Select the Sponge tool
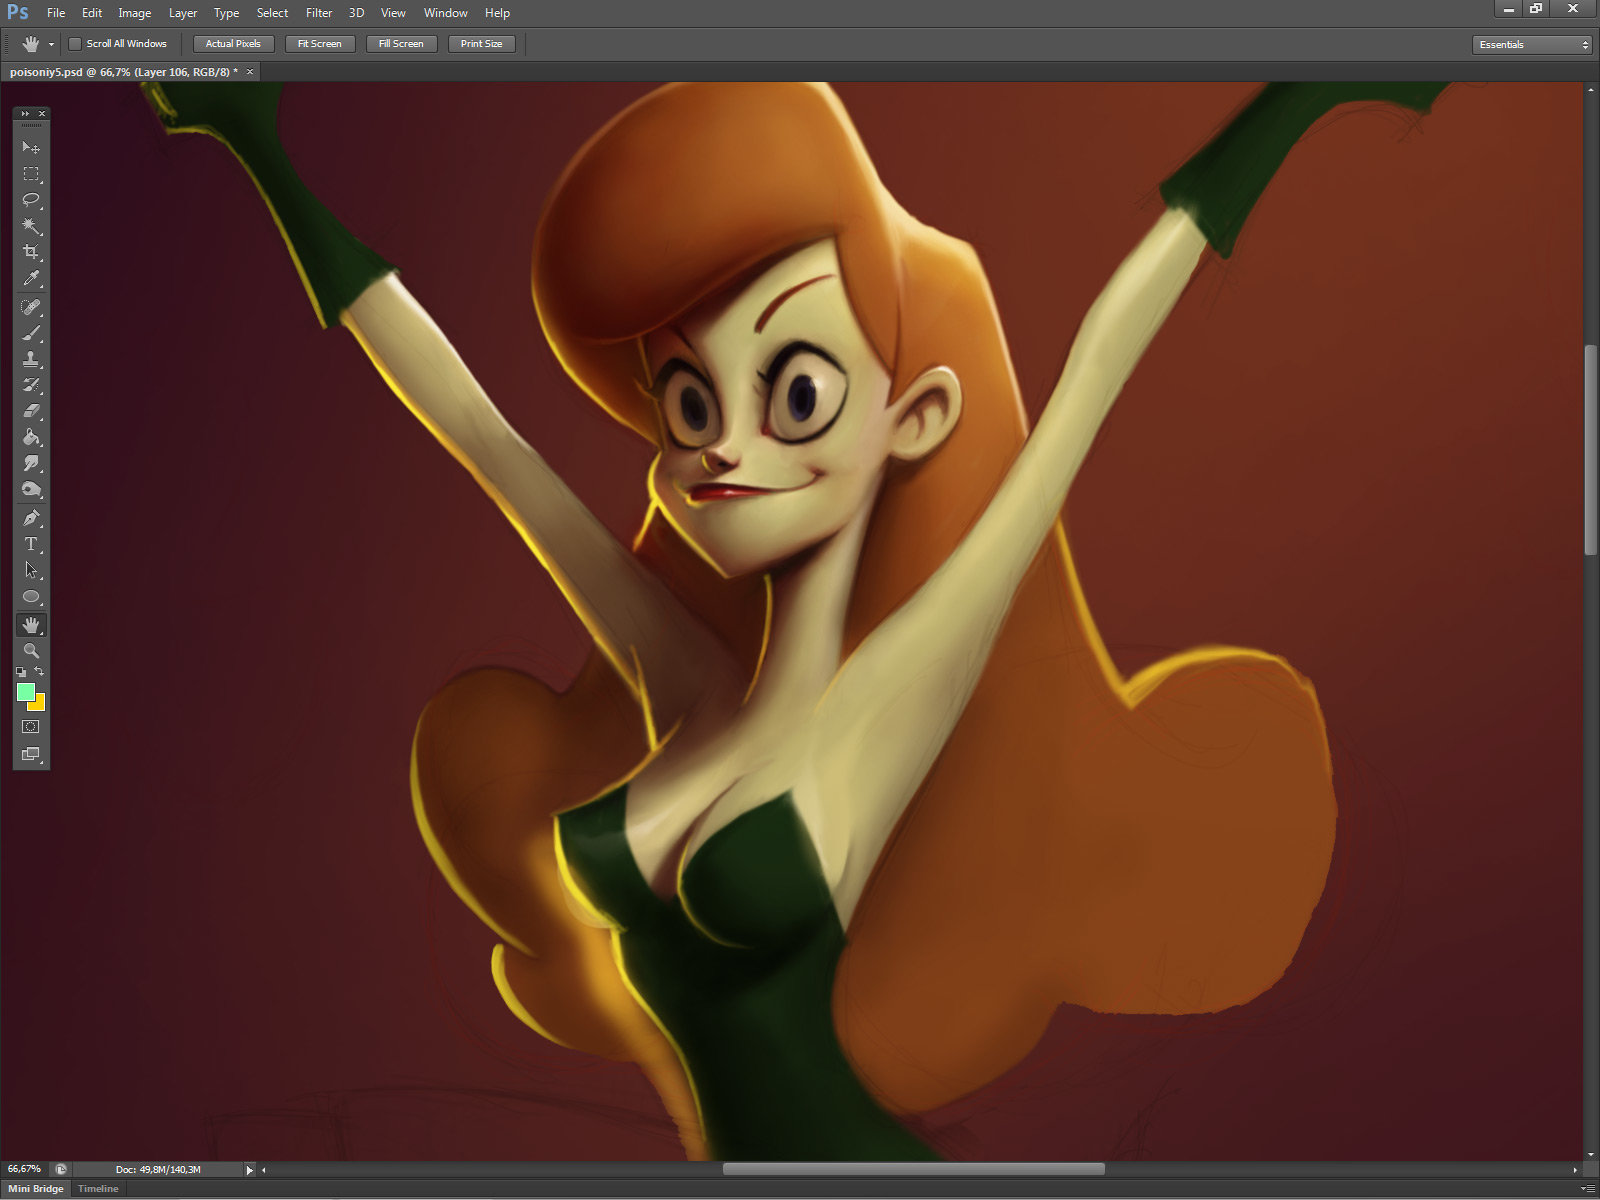The width and height of the screenshot is (1600, 1200). coord(31,489)
